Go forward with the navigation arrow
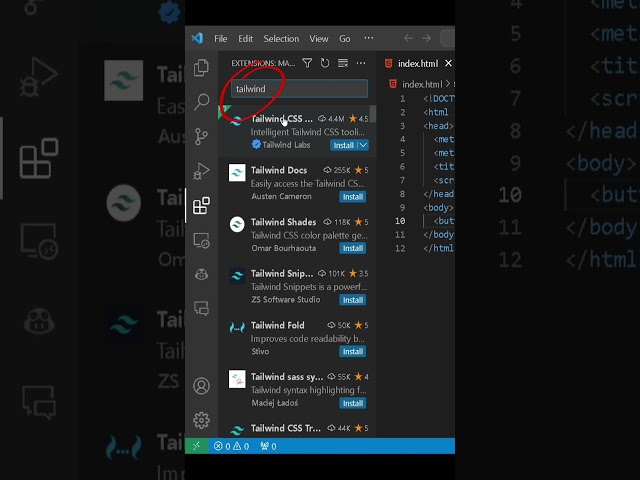This screenshot has height=480, width=640. click(426, 38)
